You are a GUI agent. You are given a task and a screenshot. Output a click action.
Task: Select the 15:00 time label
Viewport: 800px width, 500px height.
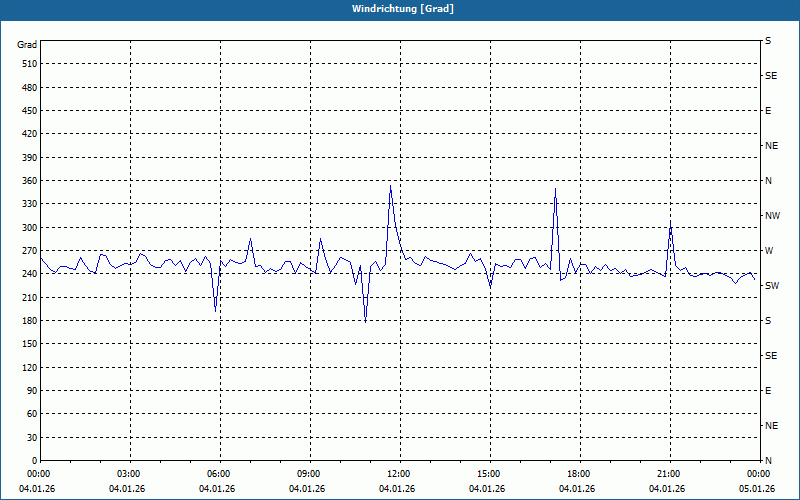point(489,474)
